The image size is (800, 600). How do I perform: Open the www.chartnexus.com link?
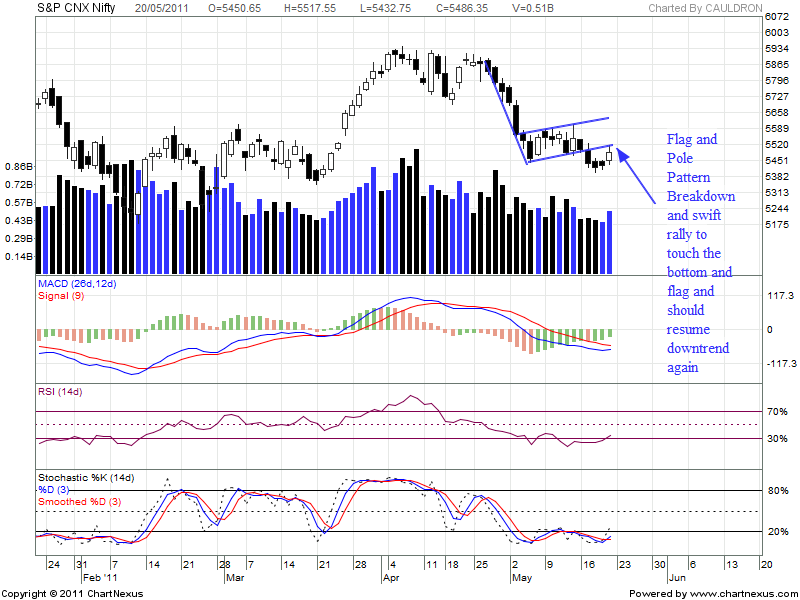pos(736,593)
